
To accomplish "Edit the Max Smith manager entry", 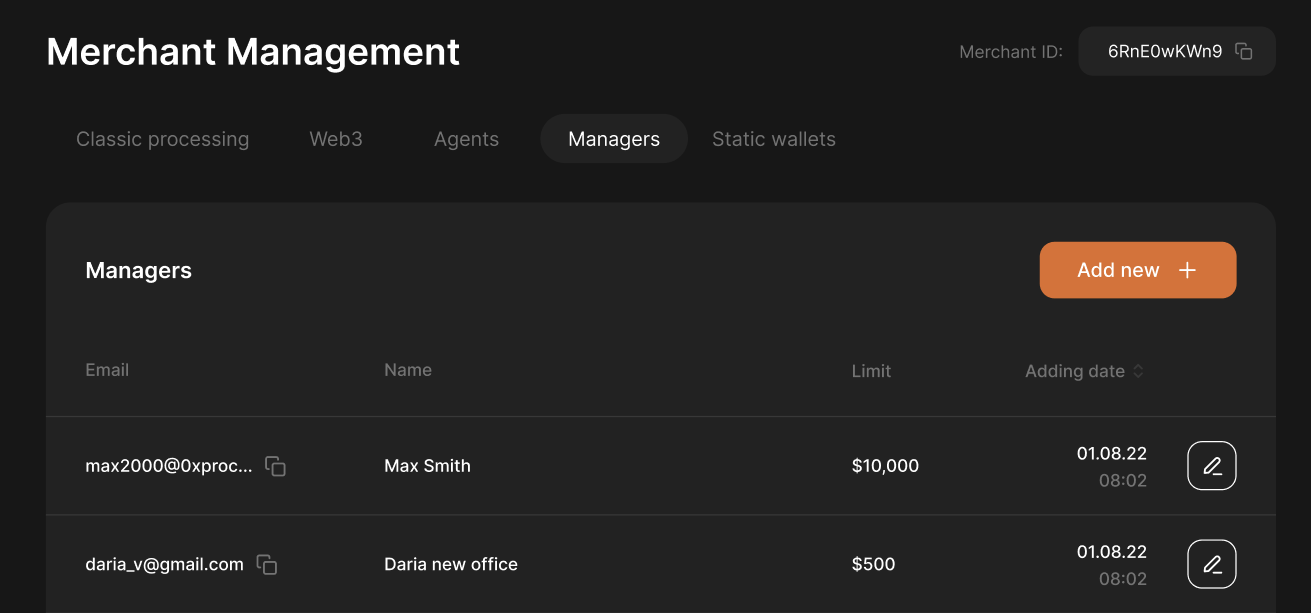I will [x=1211, y=466].
